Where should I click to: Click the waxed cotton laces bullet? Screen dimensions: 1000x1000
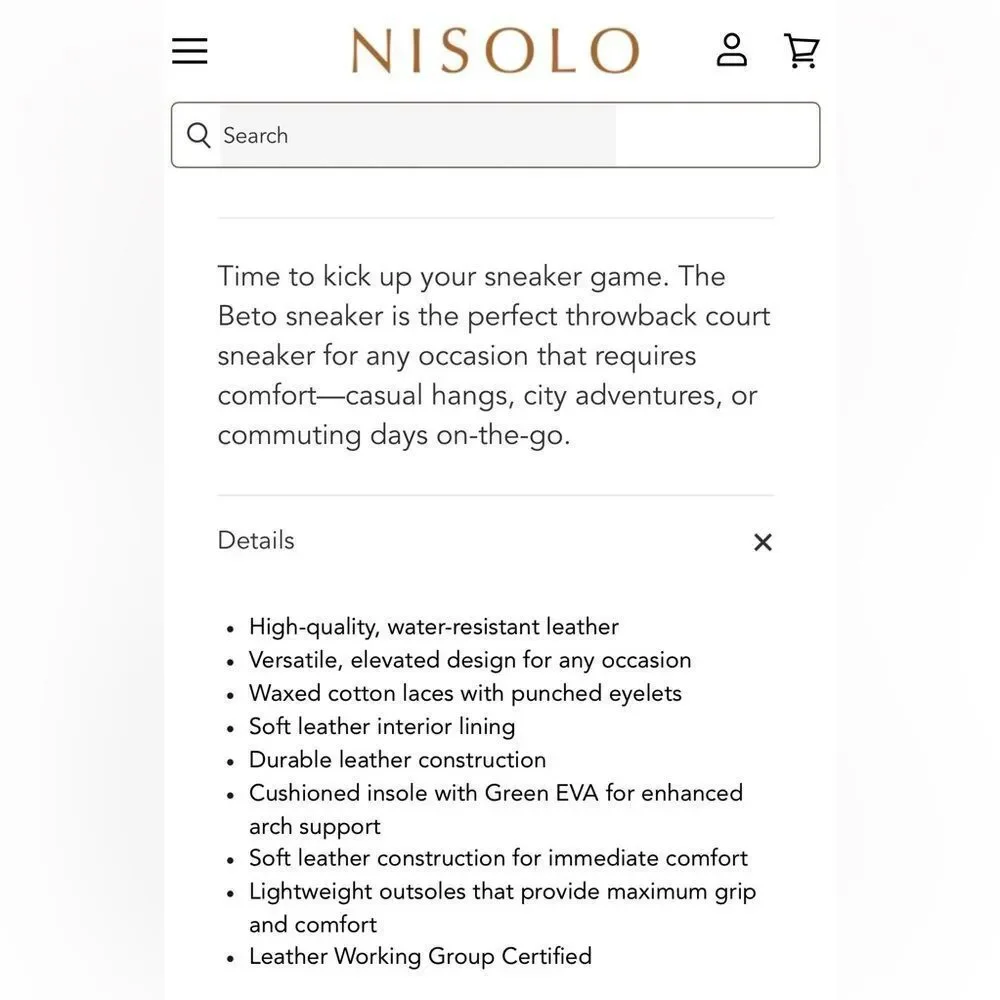click(465, 693)
